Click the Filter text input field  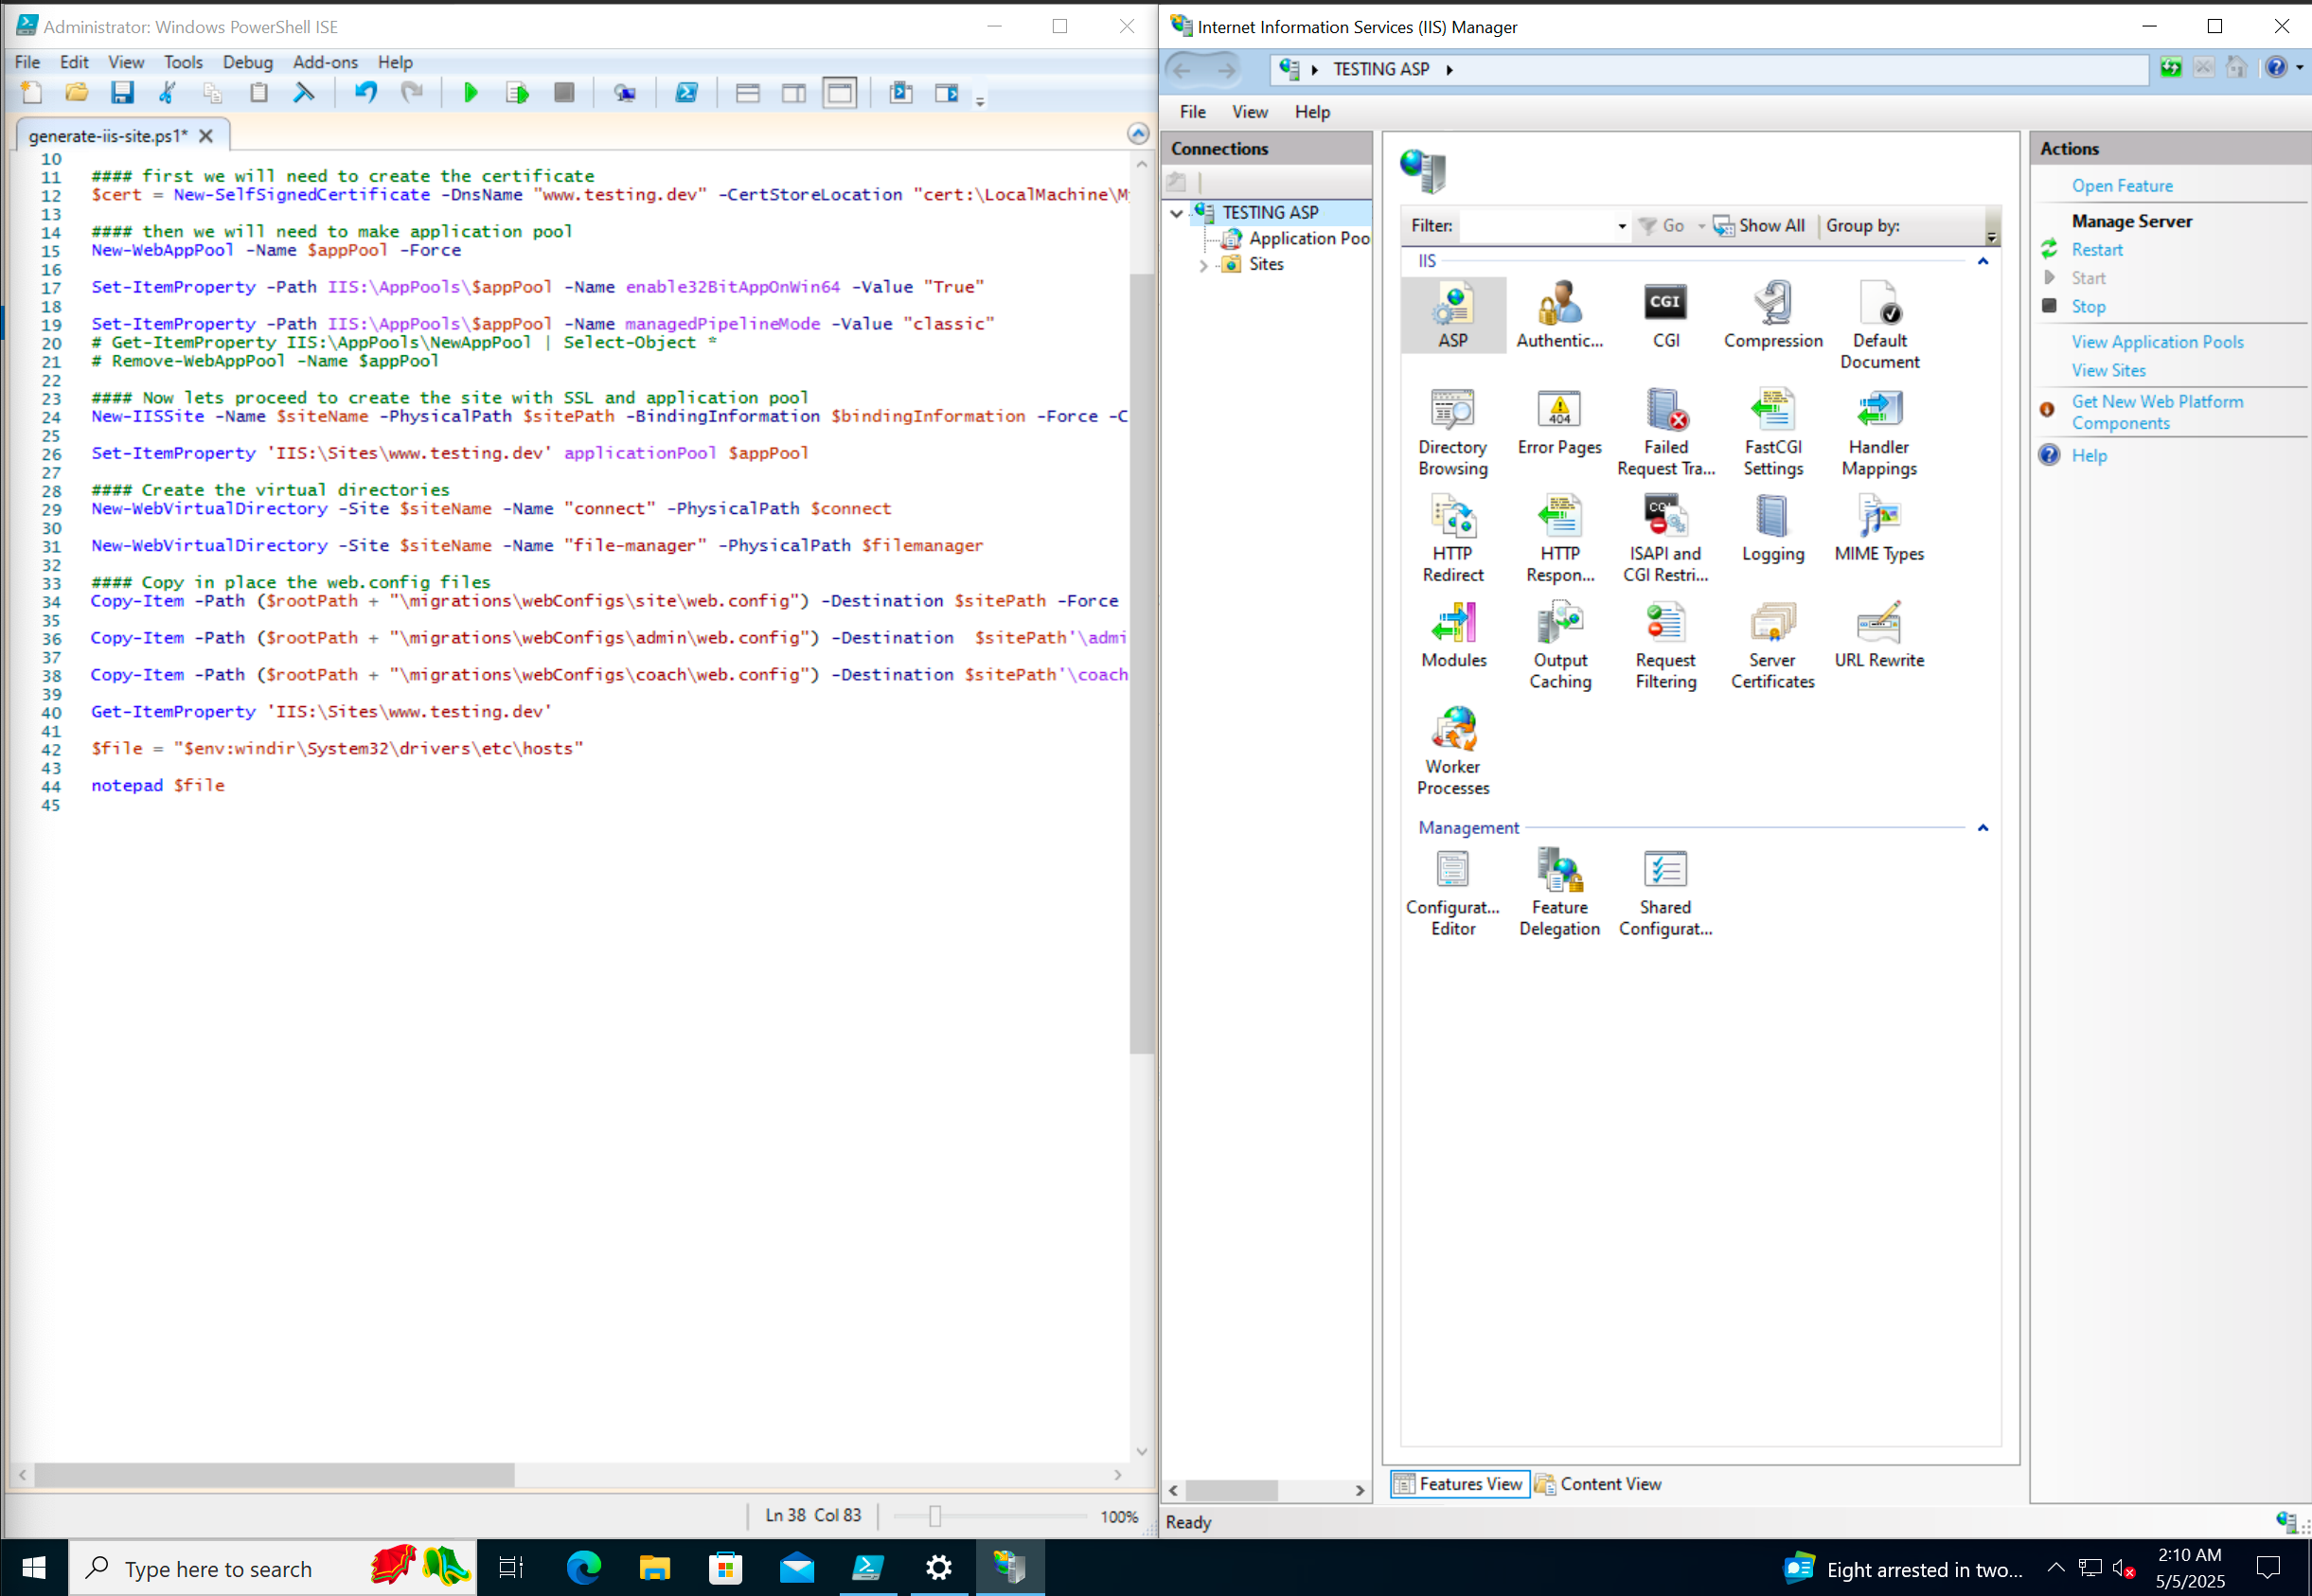point(1536,227)
